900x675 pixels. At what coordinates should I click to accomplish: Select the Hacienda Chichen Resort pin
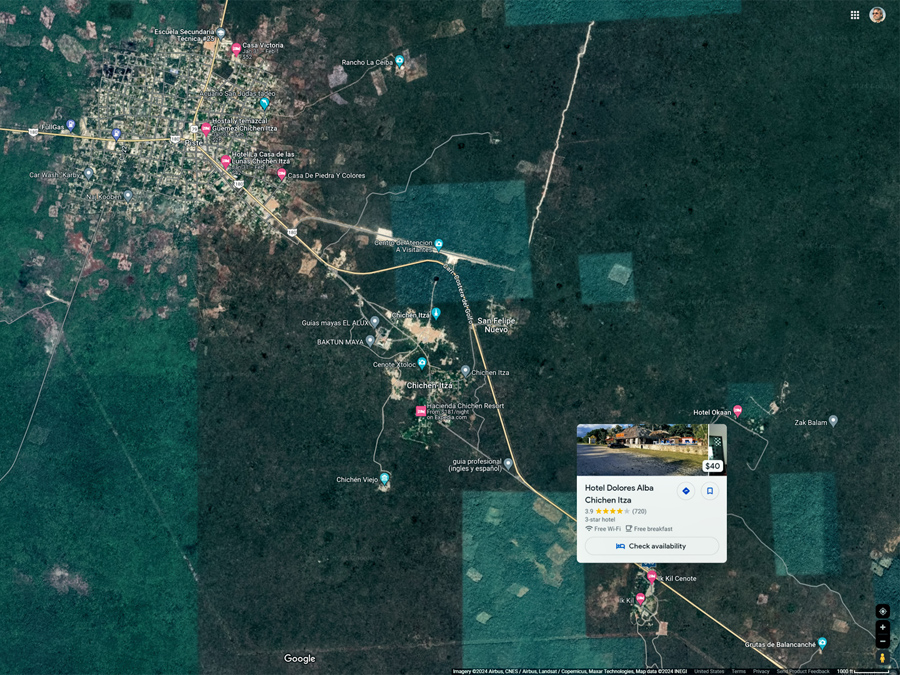coord(421,411)
